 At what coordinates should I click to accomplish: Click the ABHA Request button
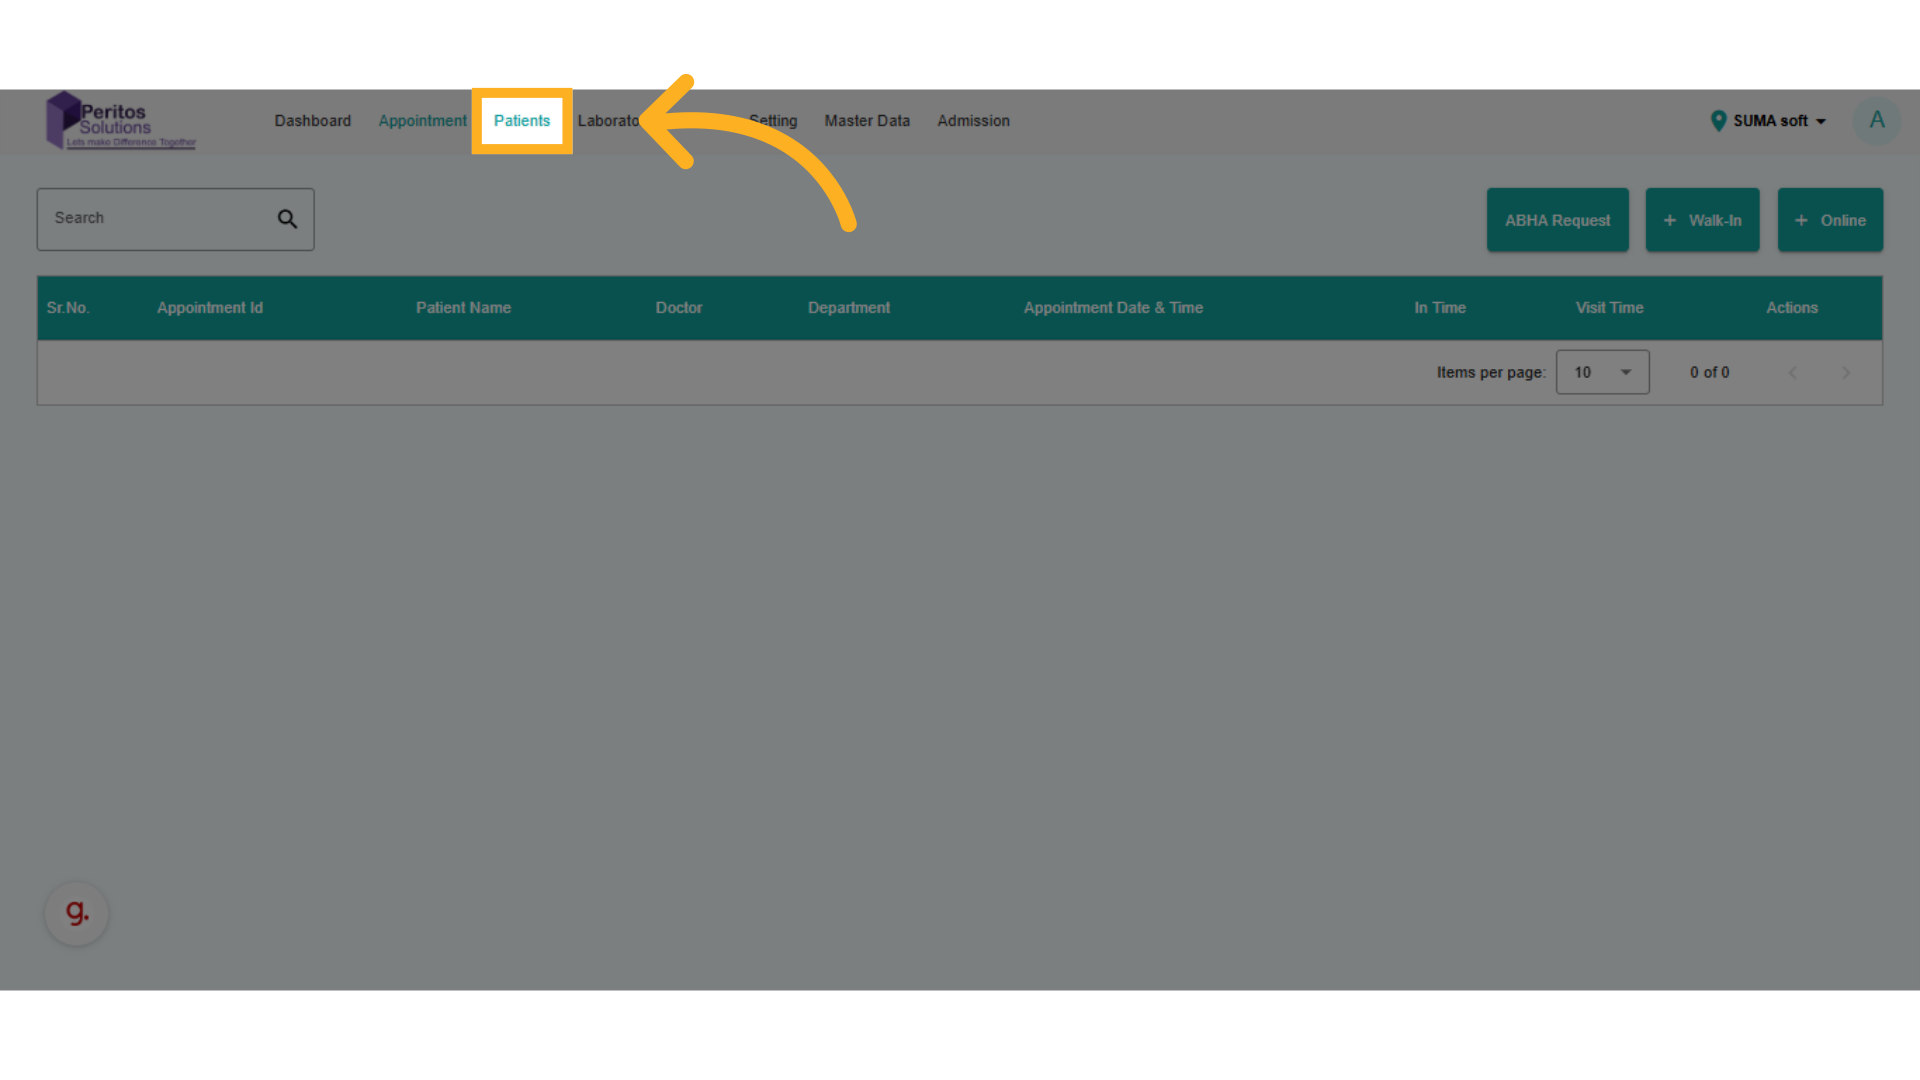[x=1557, y=220]
